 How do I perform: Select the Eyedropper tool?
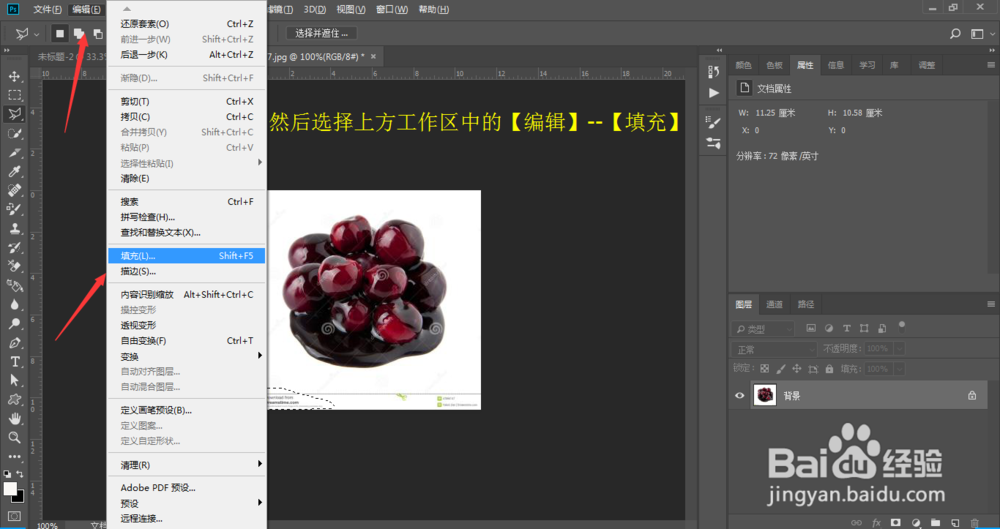coord(14,172)
